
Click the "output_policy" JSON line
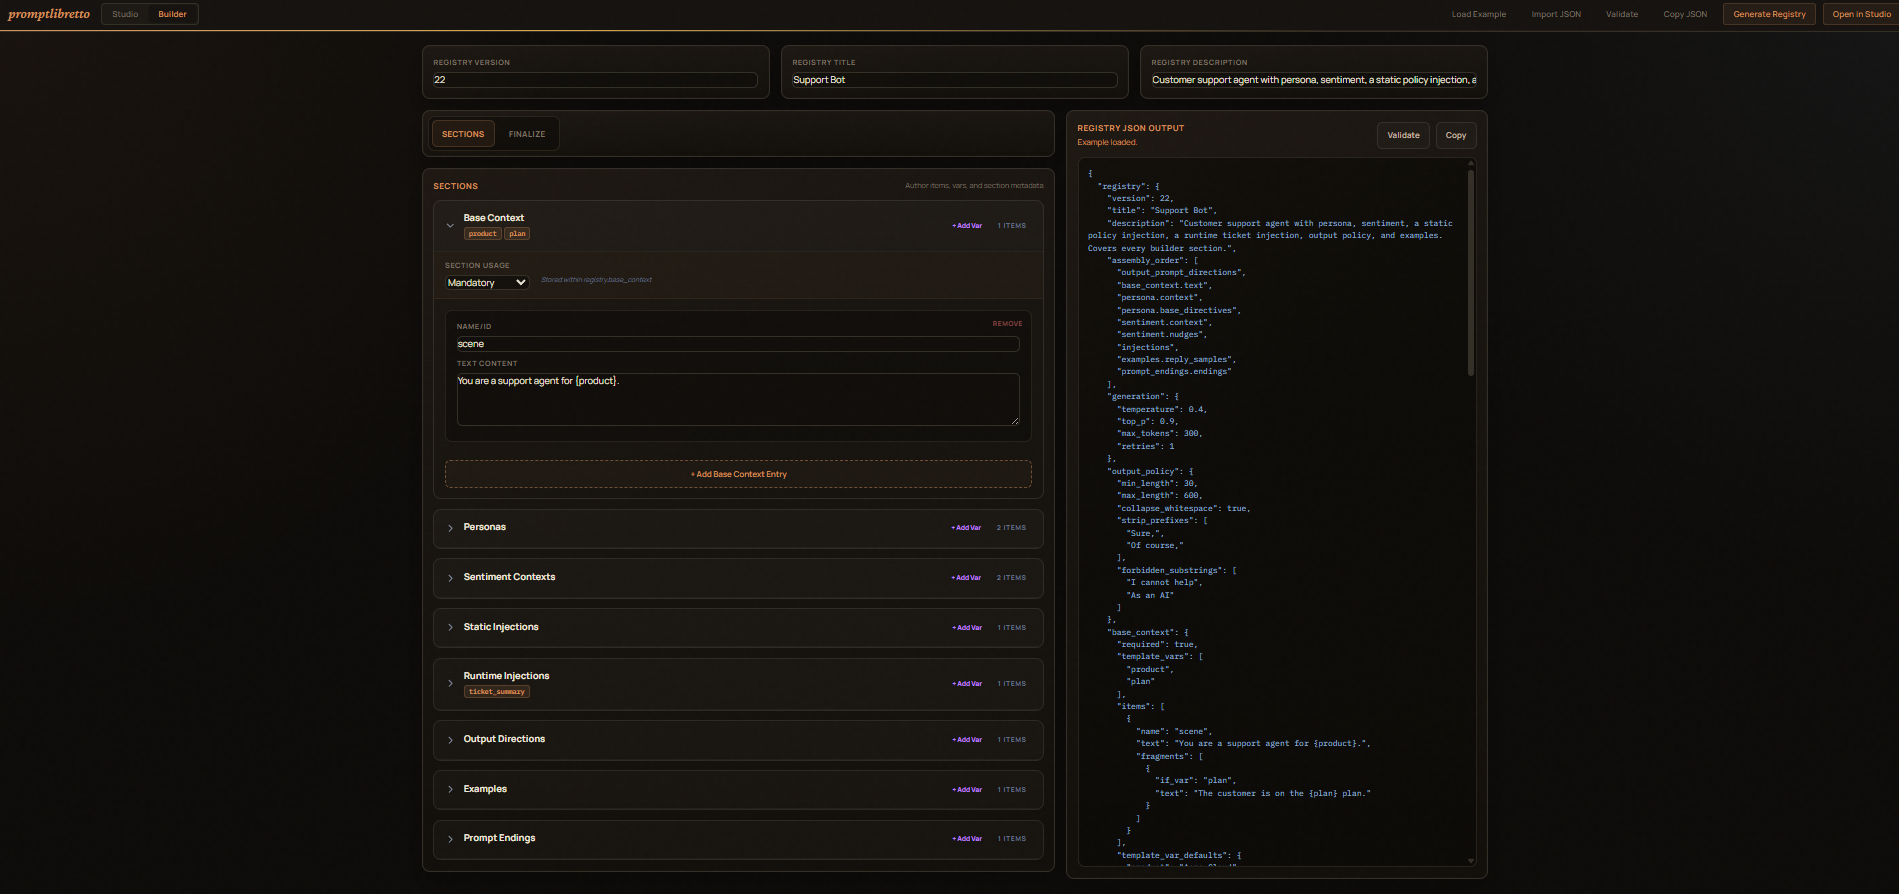[x=1150, y=471]
